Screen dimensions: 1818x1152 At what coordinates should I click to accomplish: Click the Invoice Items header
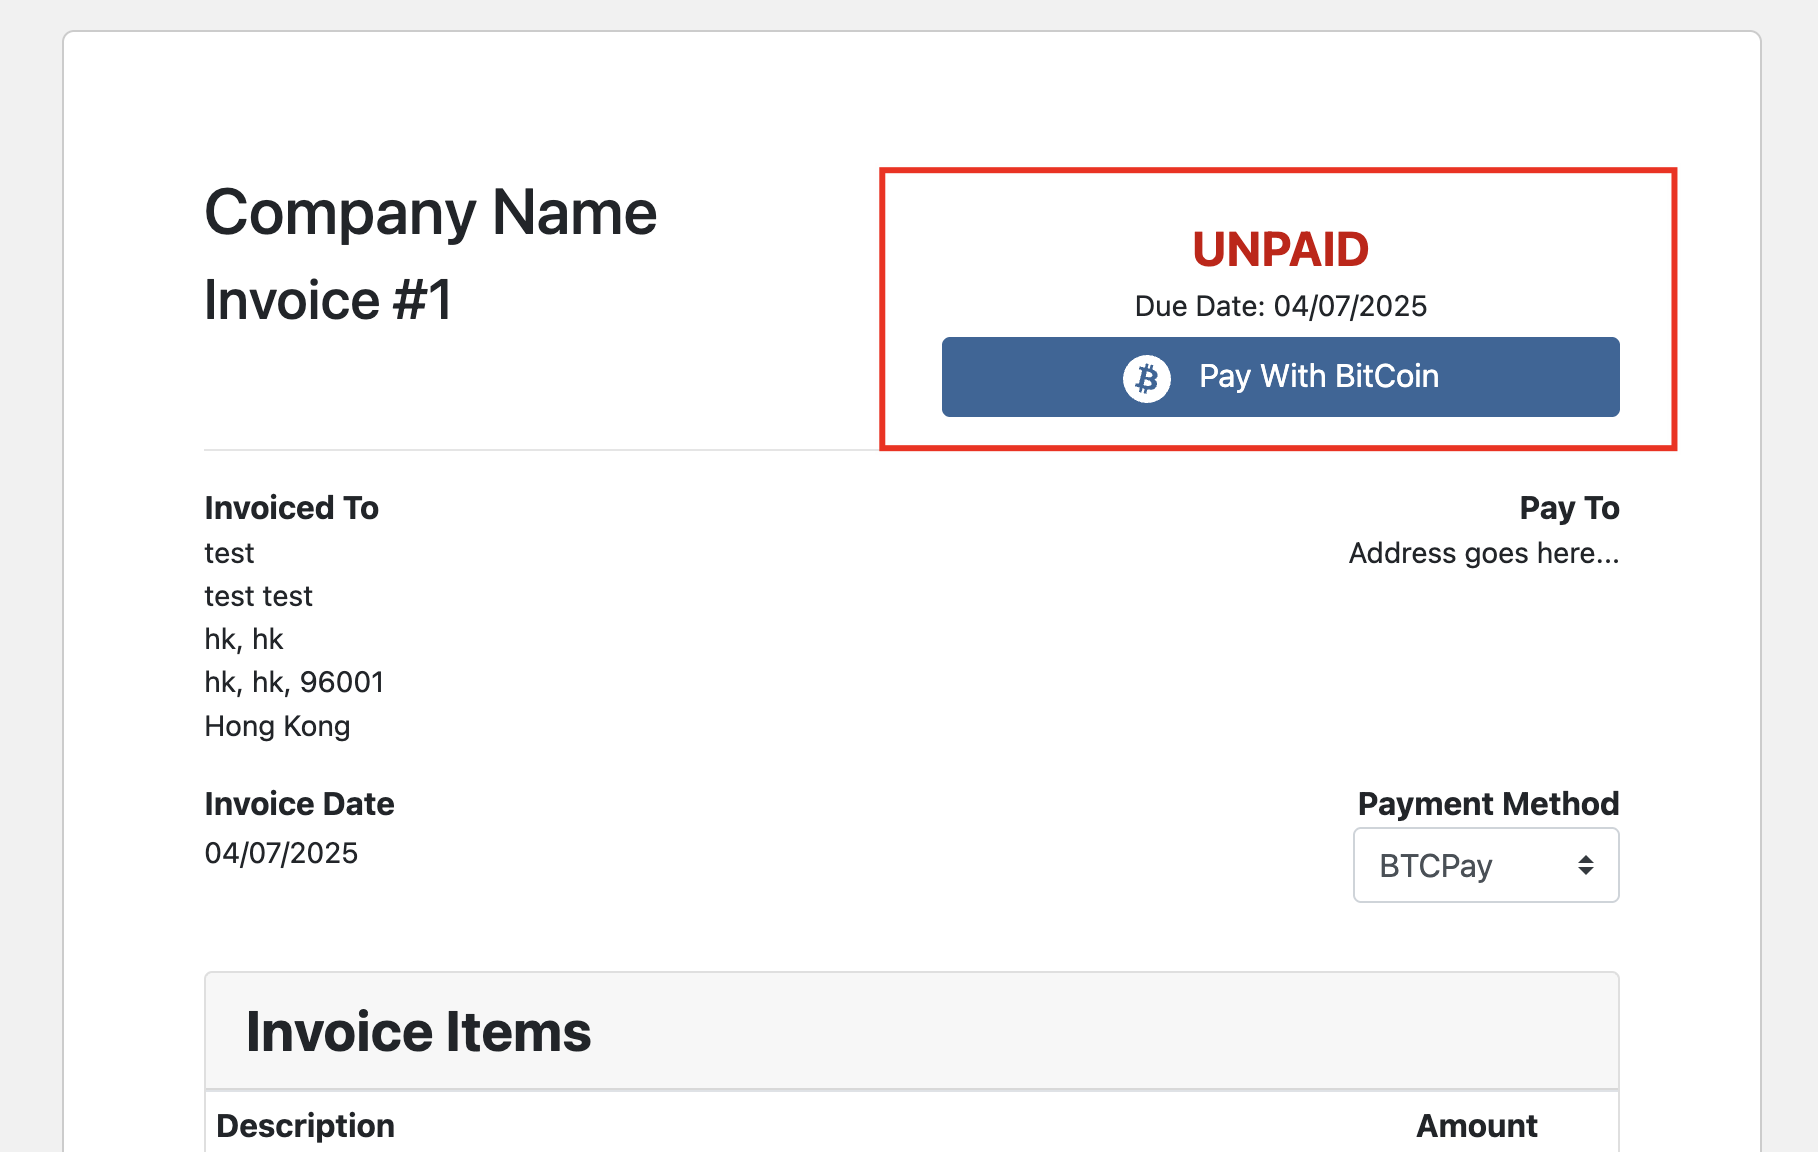point(419,1030)
